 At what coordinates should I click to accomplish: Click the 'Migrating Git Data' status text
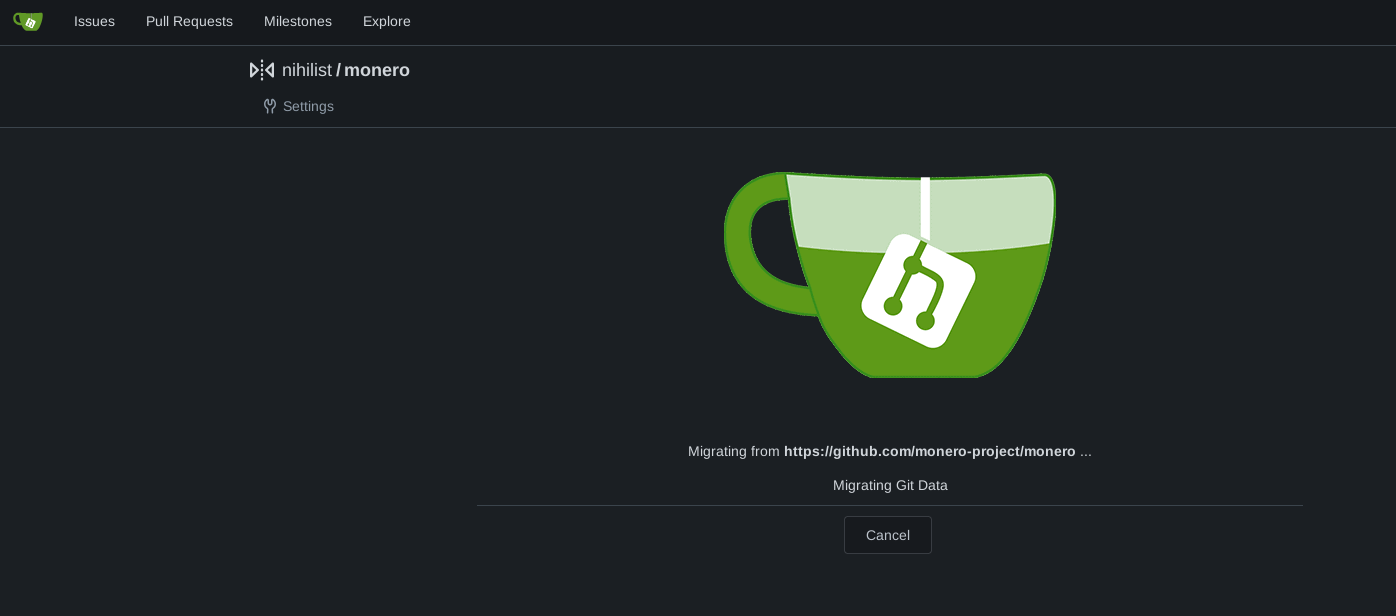tap(890, 485)
